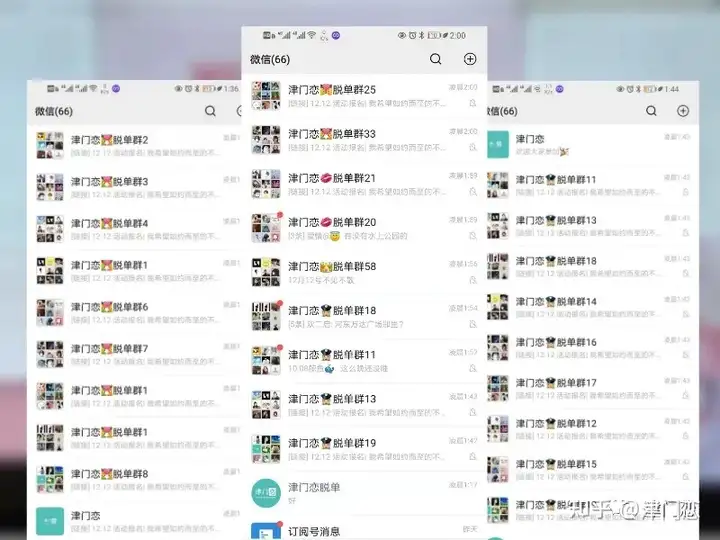Click mute bell on right screen 脱单群11 row
Screen dimensions: 720x540
tap(686, 192)
